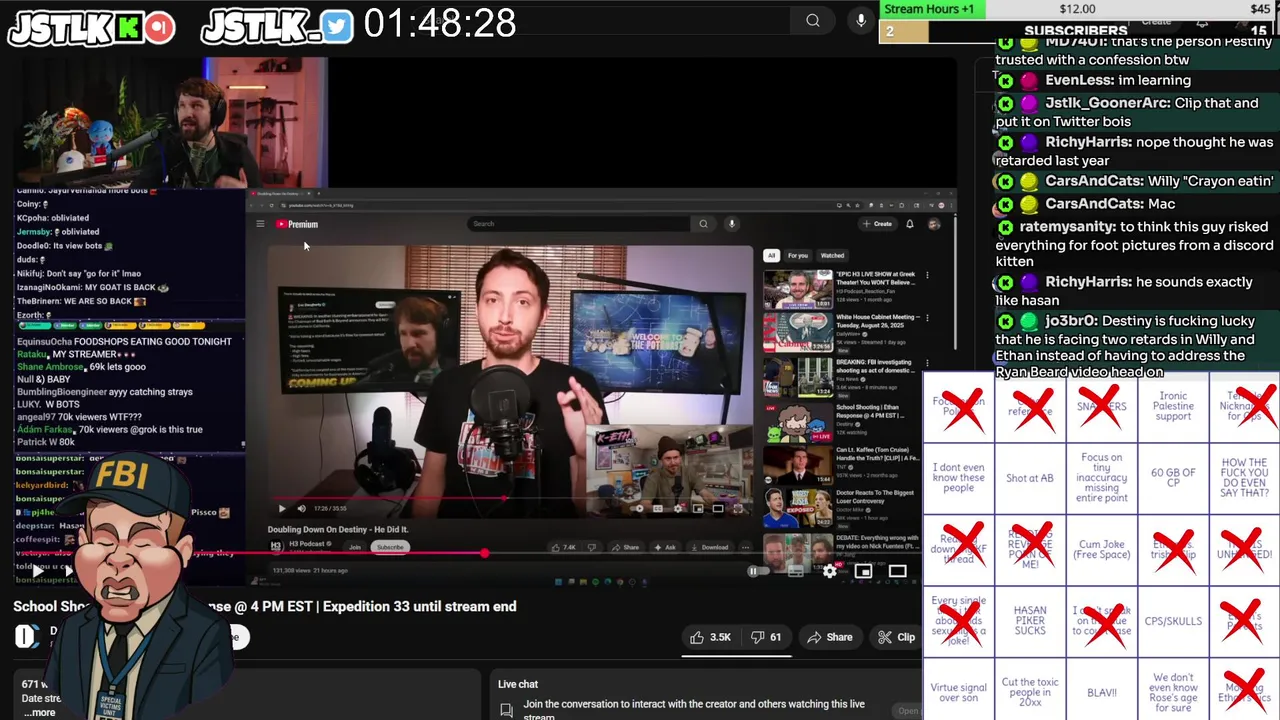This screenshot has width=1280, height=720.
Task: Select the For you chip
Action: click(x=798, y=255)
